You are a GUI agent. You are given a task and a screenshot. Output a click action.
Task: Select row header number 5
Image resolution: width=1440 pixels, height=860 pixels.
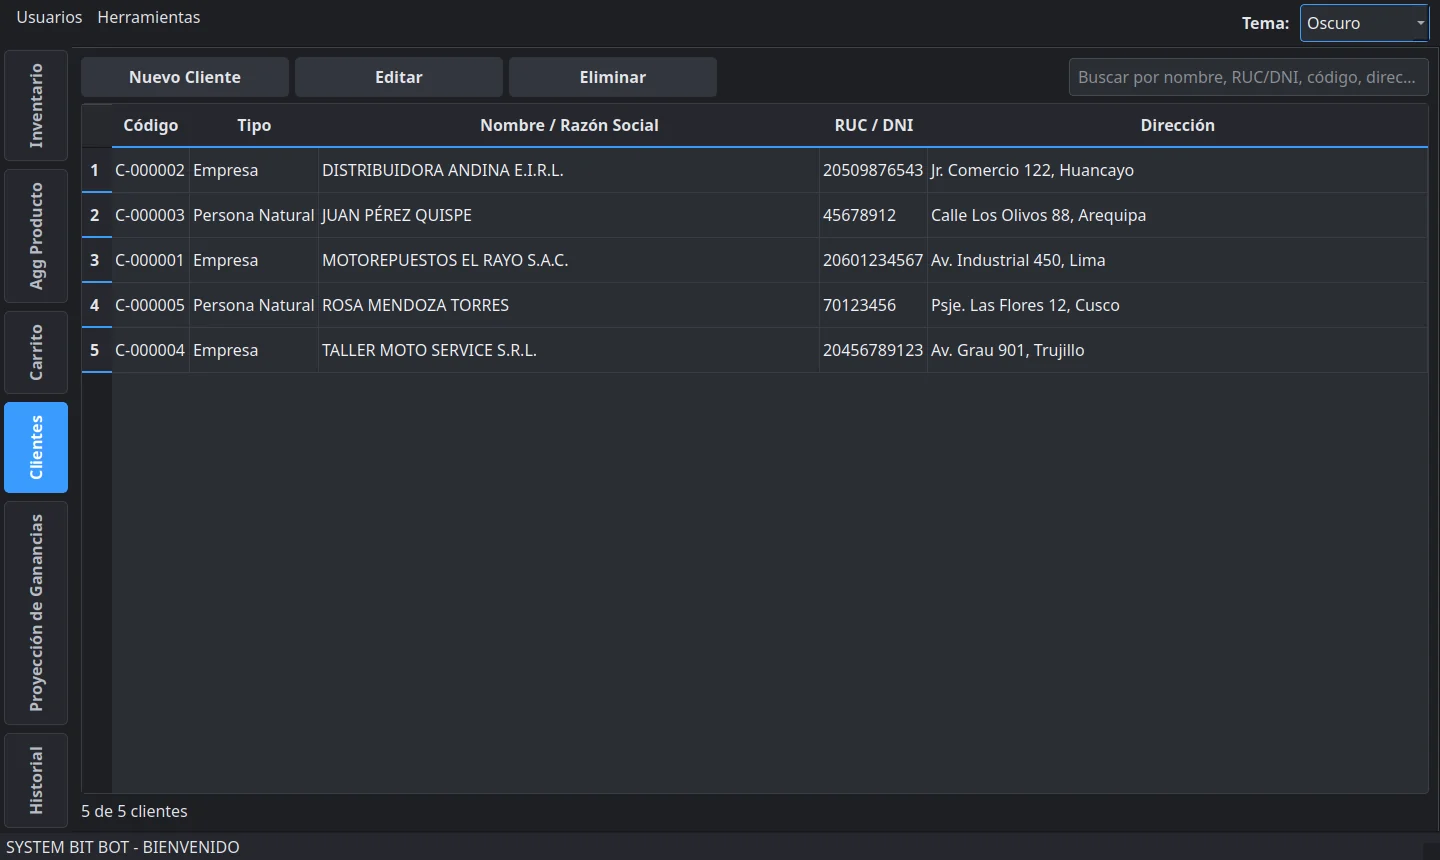(96, 350)
